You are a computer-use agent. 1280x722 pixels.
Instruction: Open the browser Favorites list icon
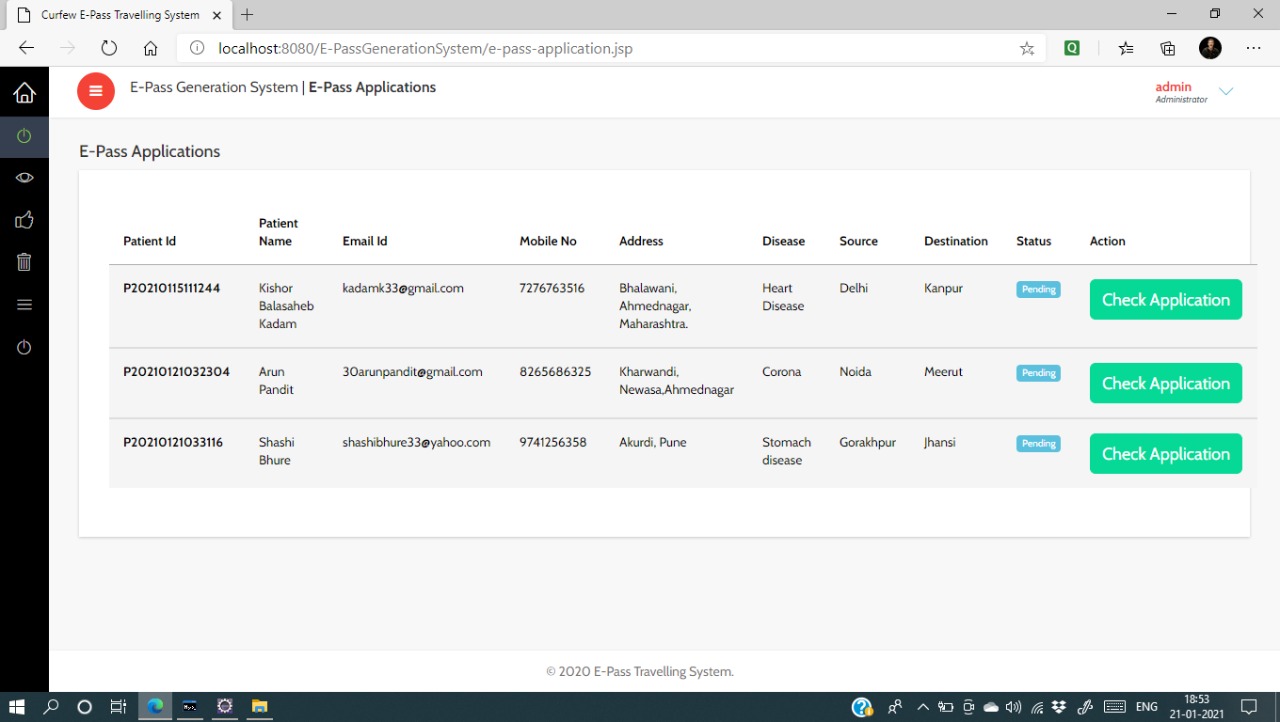(1126, 48)
